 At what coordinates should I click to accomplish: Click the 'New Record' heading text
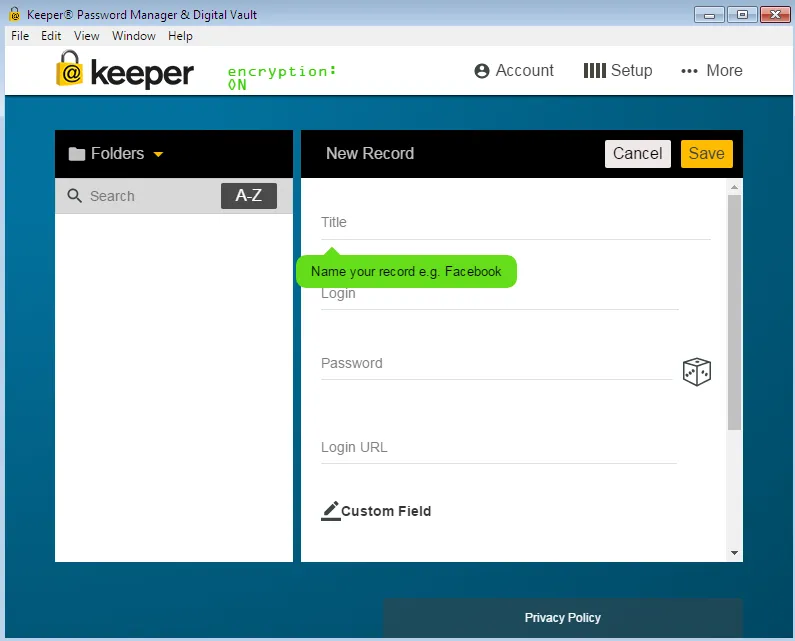coord(370,153)
